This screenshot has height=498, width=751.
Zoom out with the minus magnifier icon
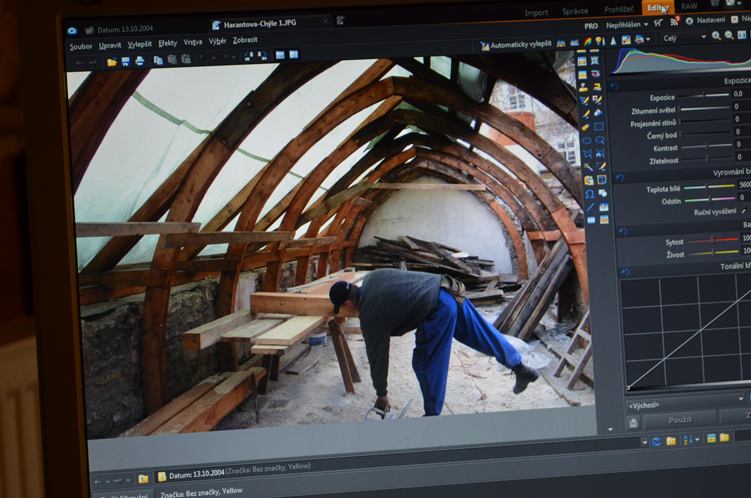click(728, 35)
